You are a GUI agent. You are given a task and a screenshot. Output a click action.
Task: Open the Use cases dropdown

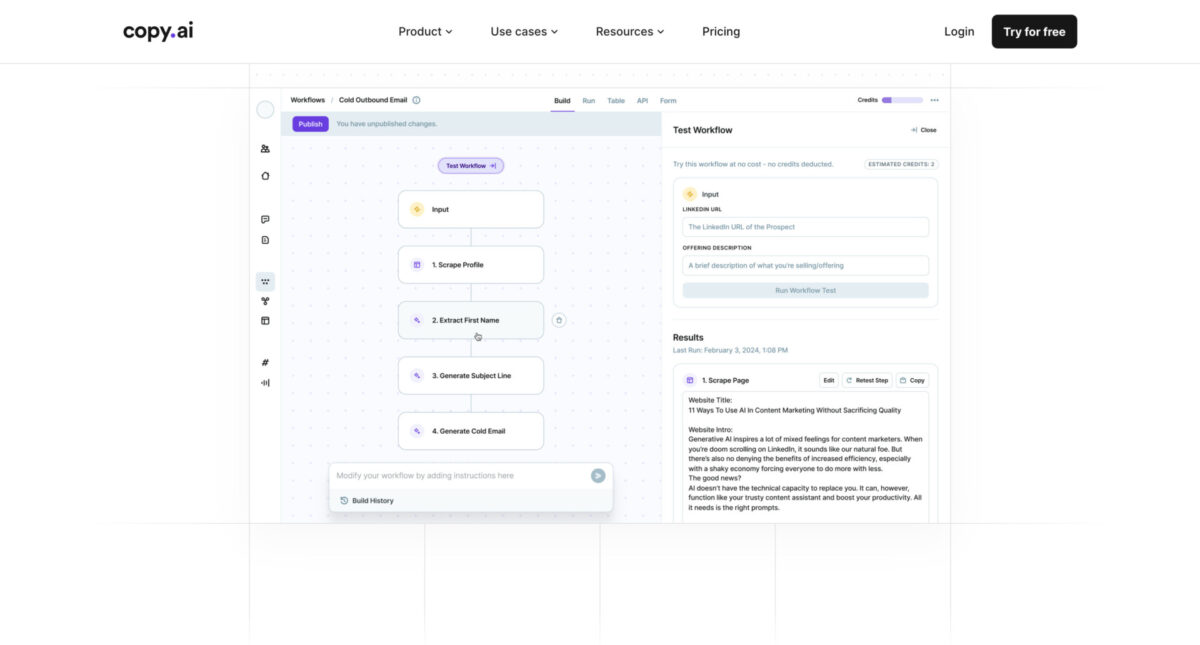[x=524, y=31]
